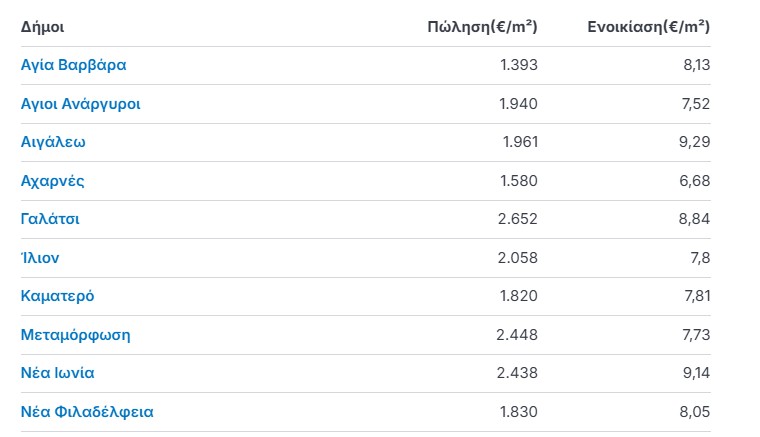
Task: Click the 1.393 sale price cell
Action: point(519,65)
